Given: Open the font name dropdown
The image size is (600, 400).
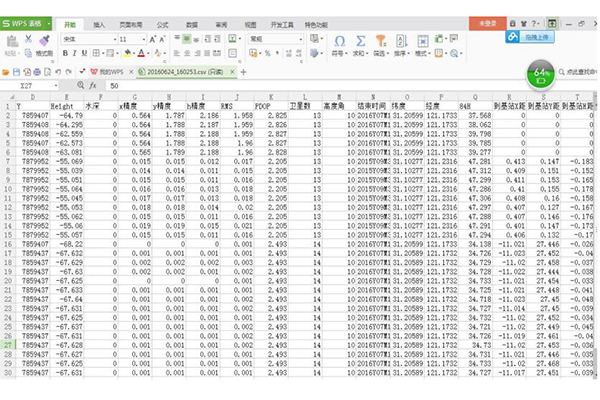Looking at the screenshot, I should pyautogui.click(x=111, y=39).
